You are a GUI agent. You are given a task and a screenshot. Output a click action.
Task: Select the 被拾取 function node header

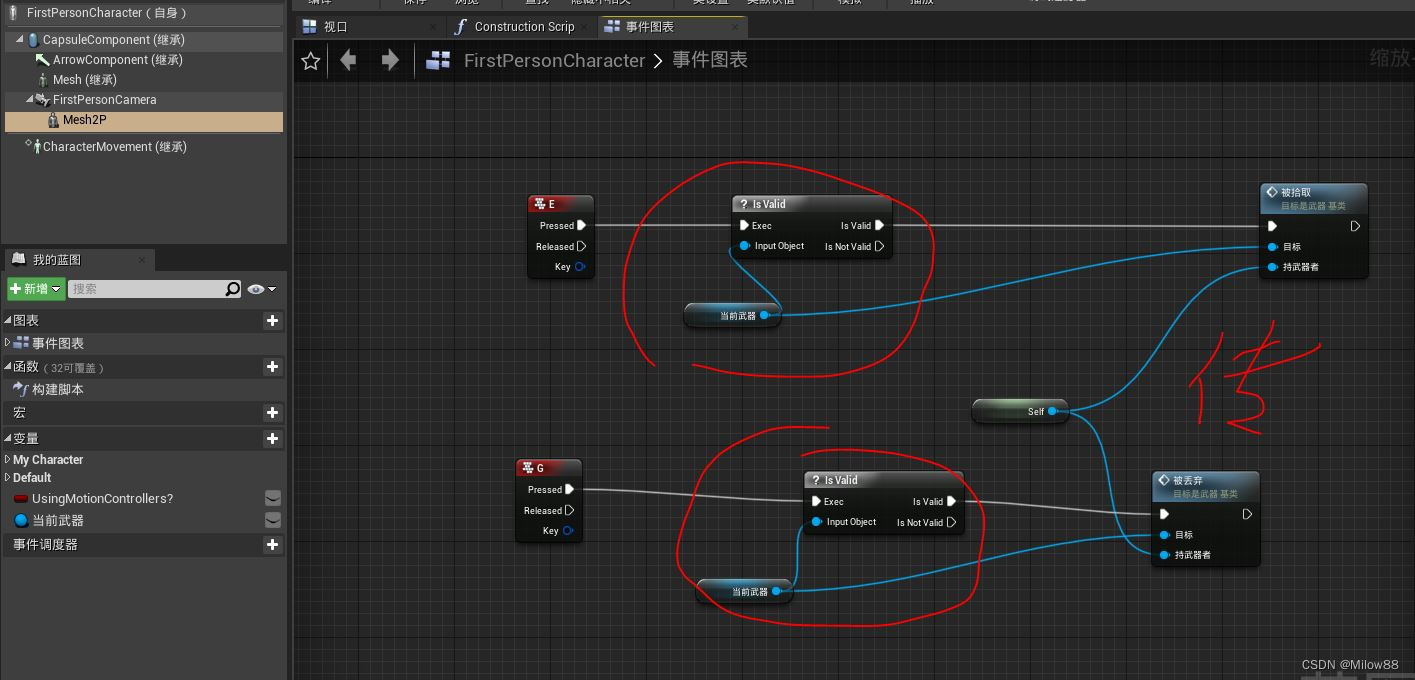(1313, 198)
